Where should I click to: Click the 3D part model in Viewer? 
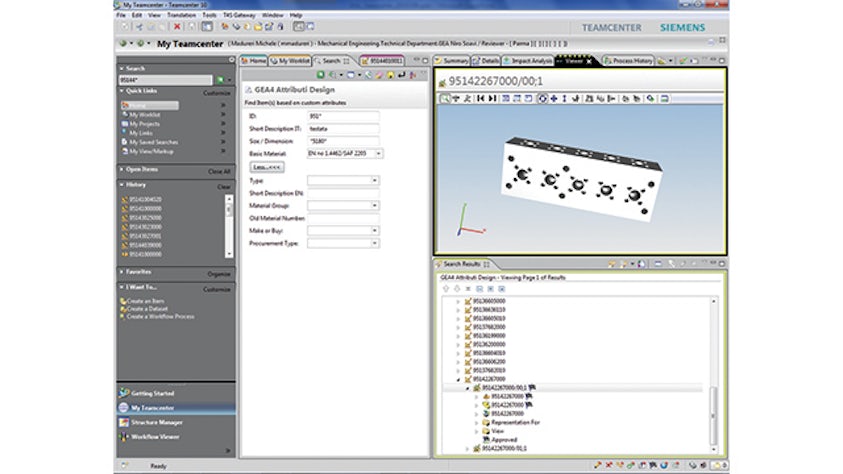(580, 178)
